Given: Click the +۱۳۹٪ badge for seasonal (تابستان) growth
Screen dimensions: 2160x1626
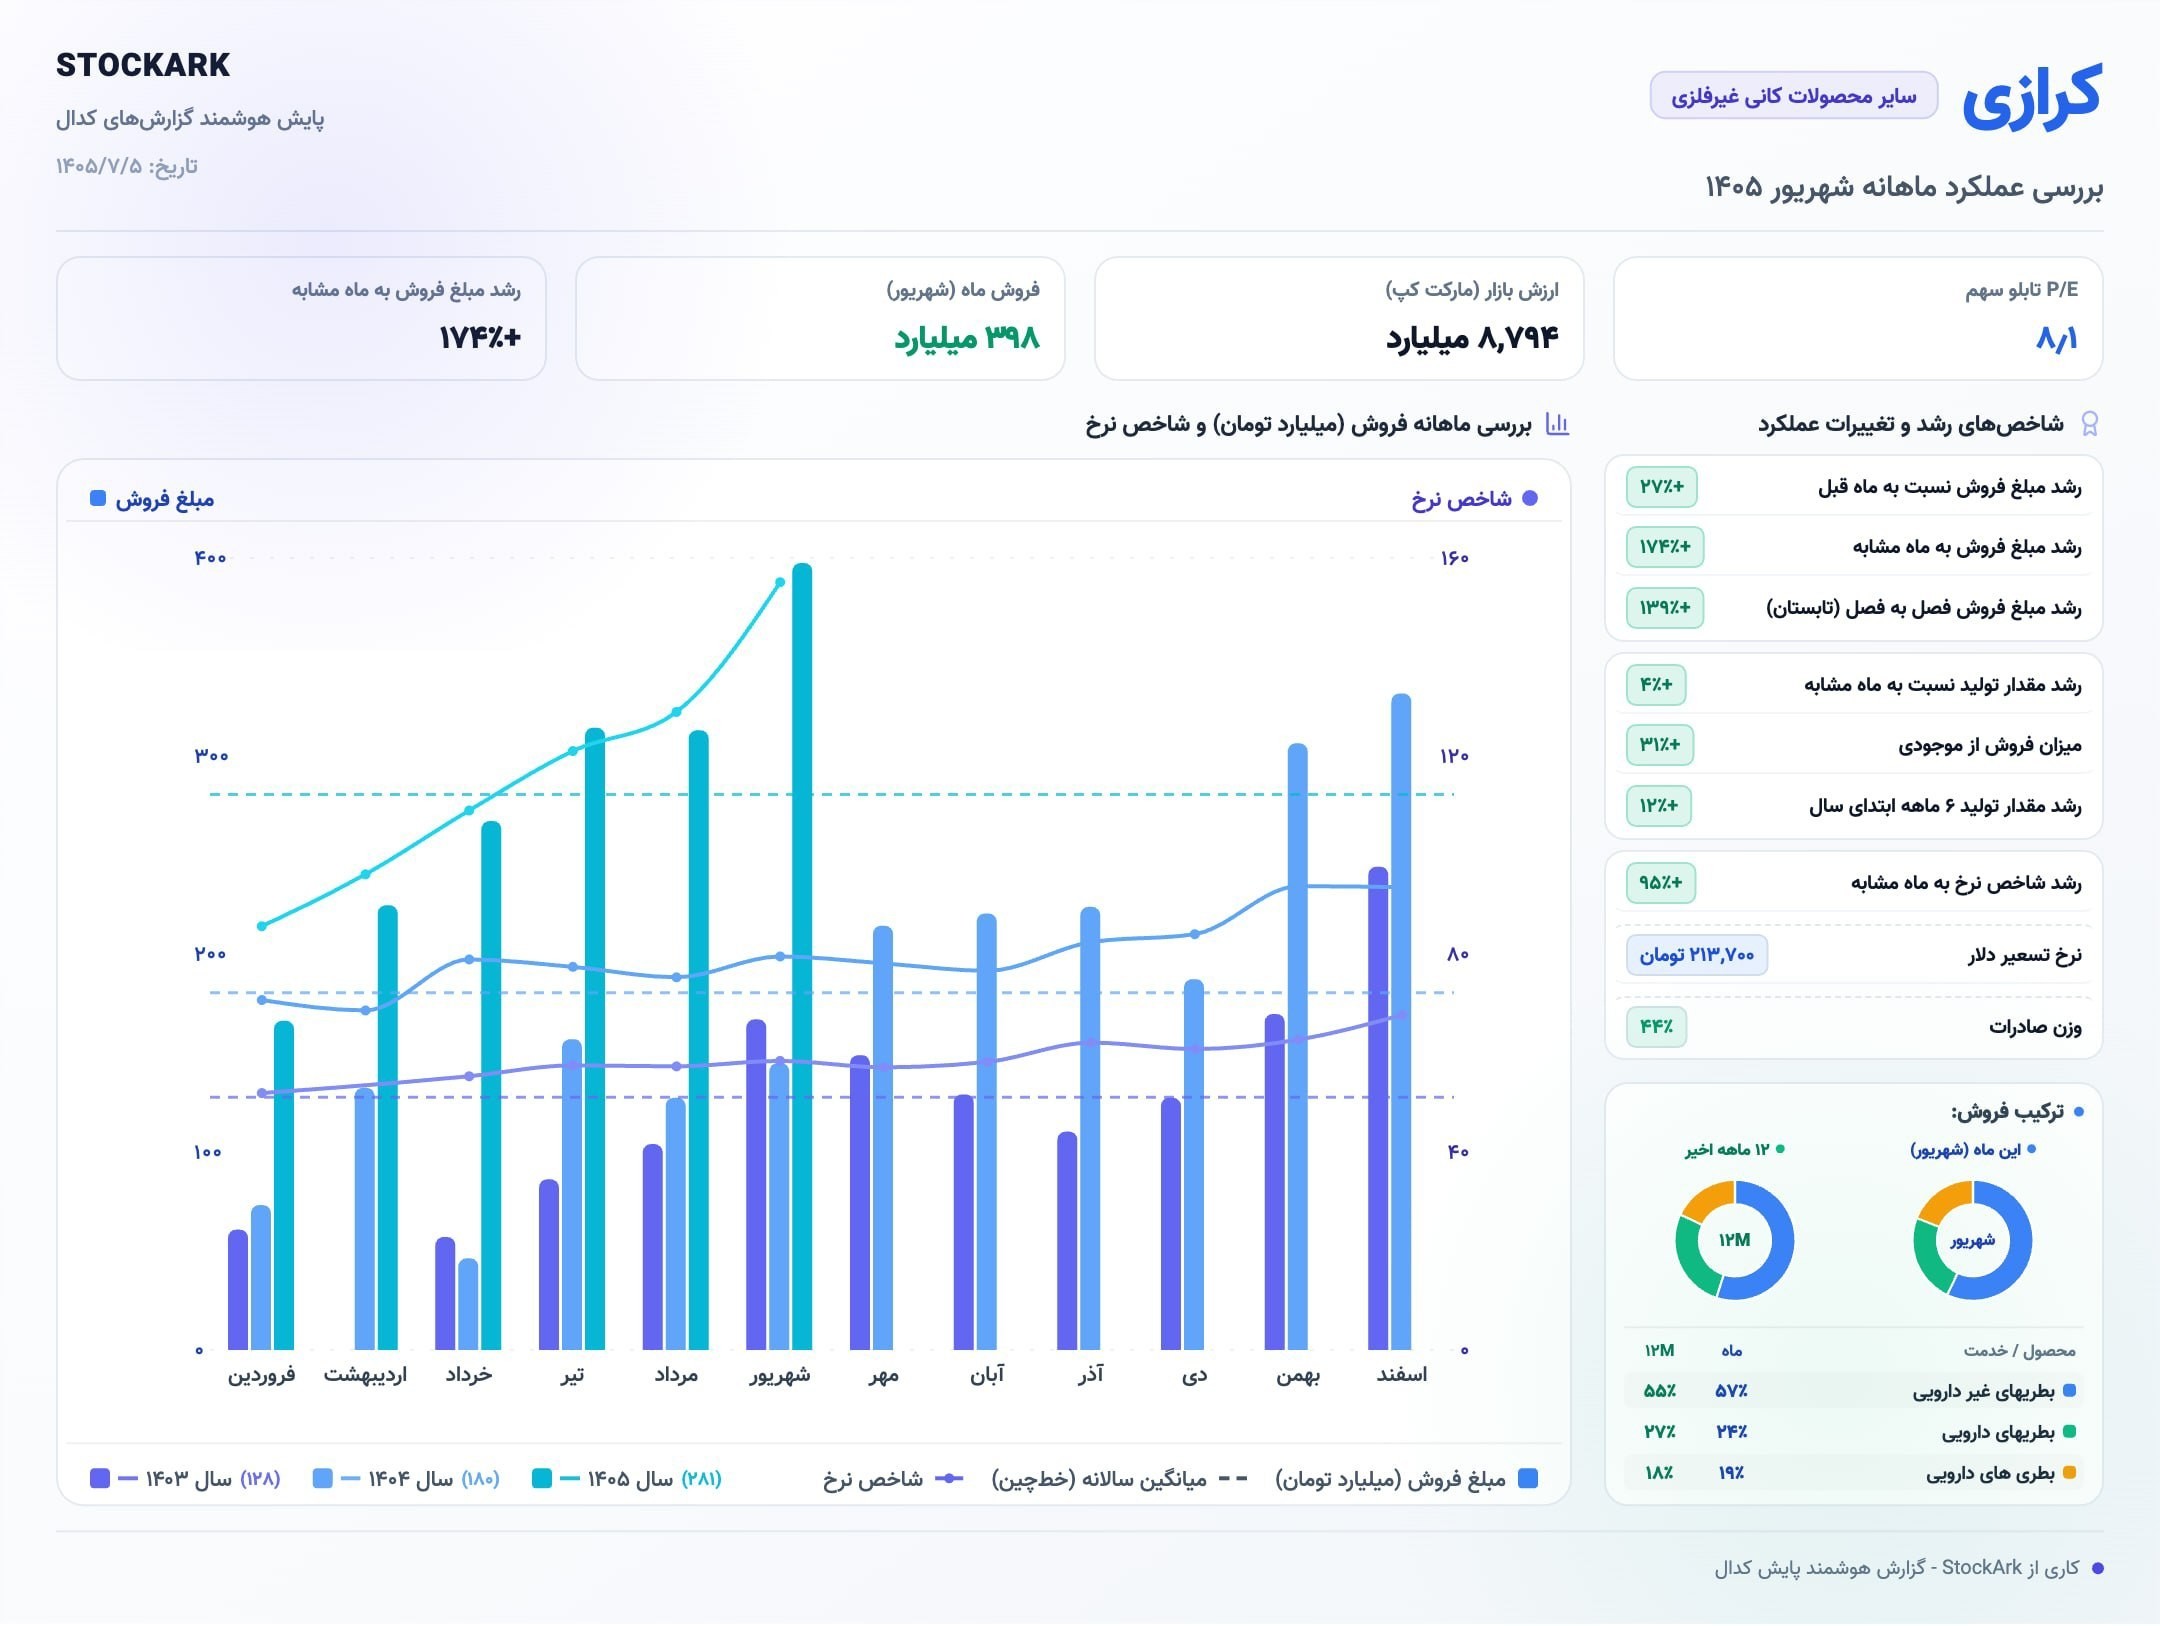Looking at the screenshot, I should click(x=1665, y=608).
